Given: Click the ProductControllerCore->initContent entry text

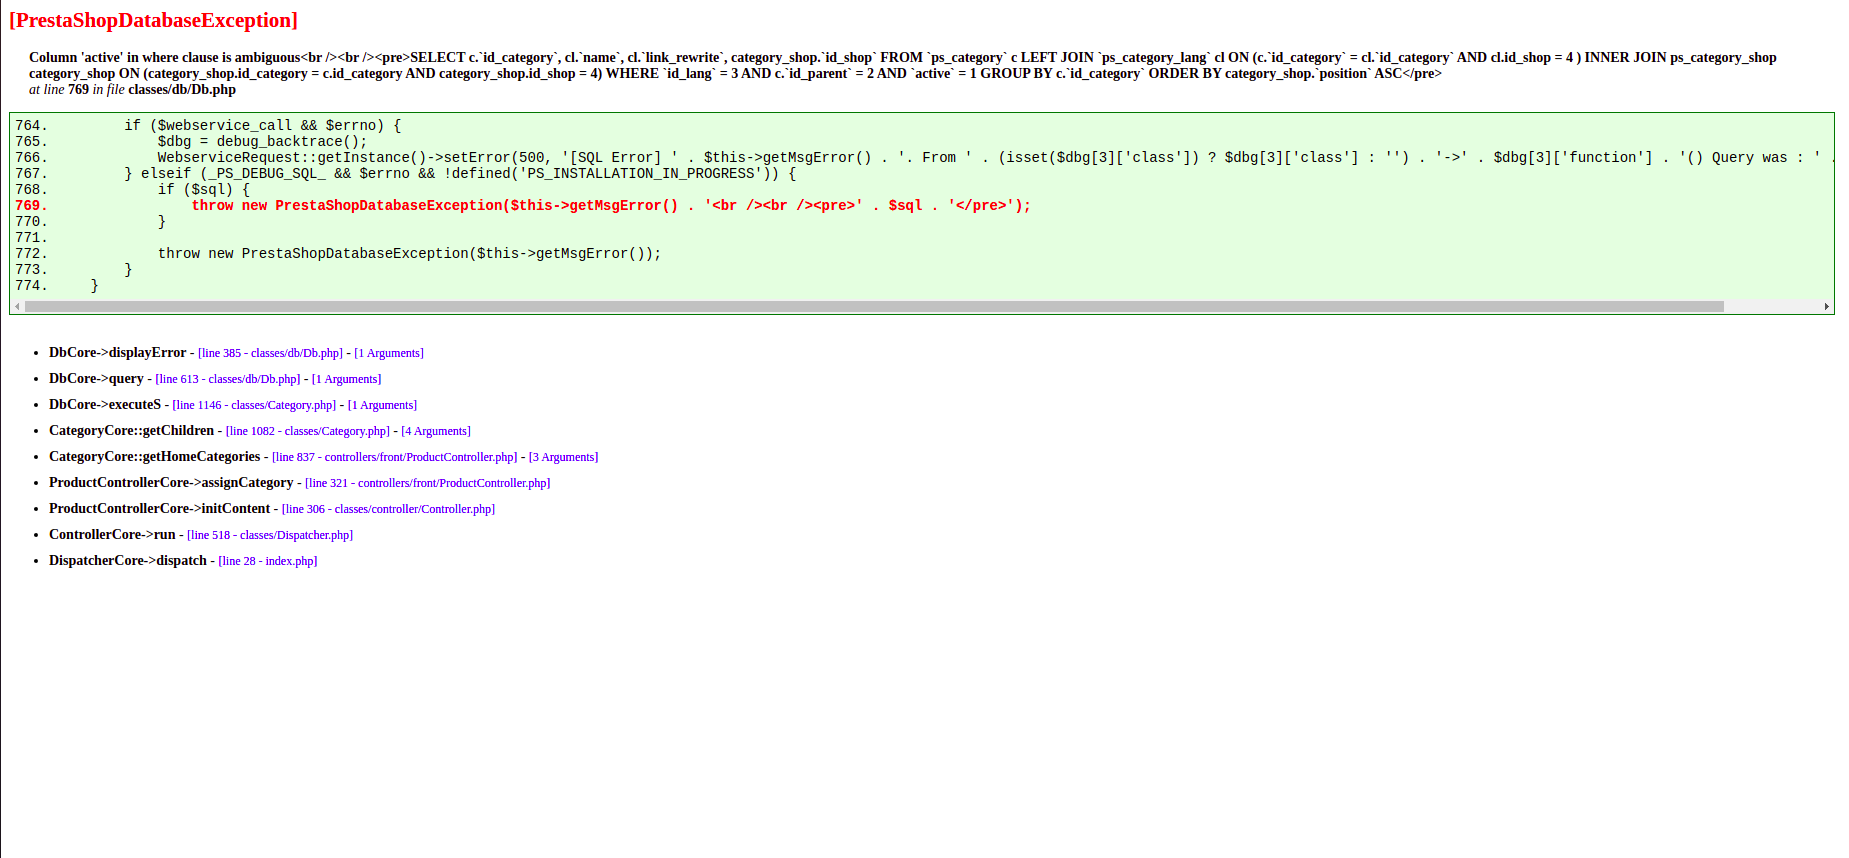Looking at the screenshot, I should pos(160,508).
